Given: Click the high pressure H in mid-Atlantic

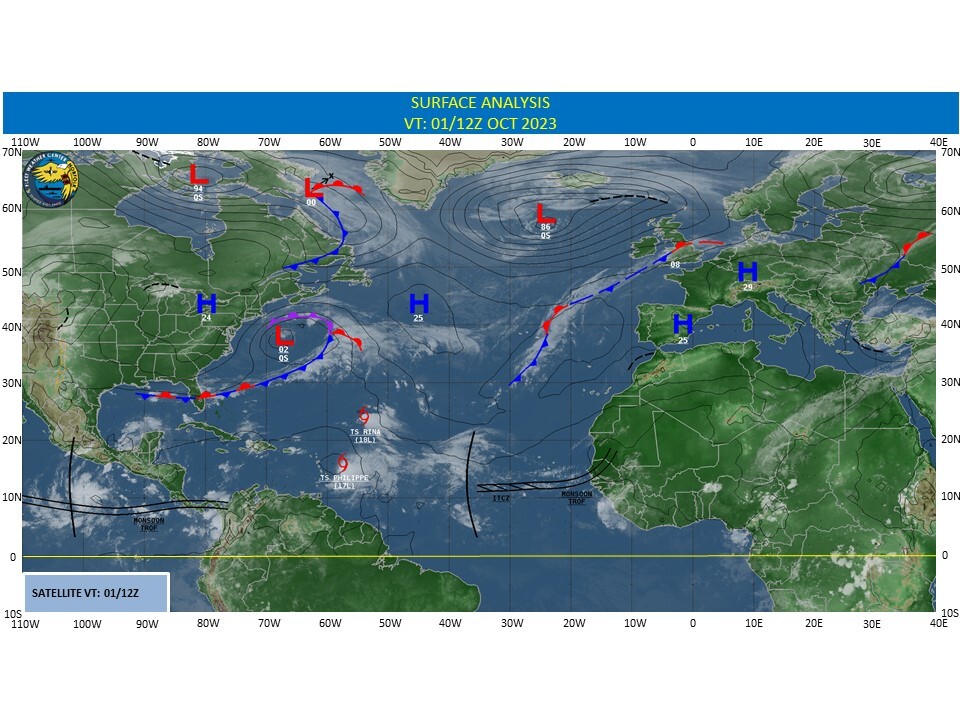Looking at the screenshot, I should pos(419,303).
